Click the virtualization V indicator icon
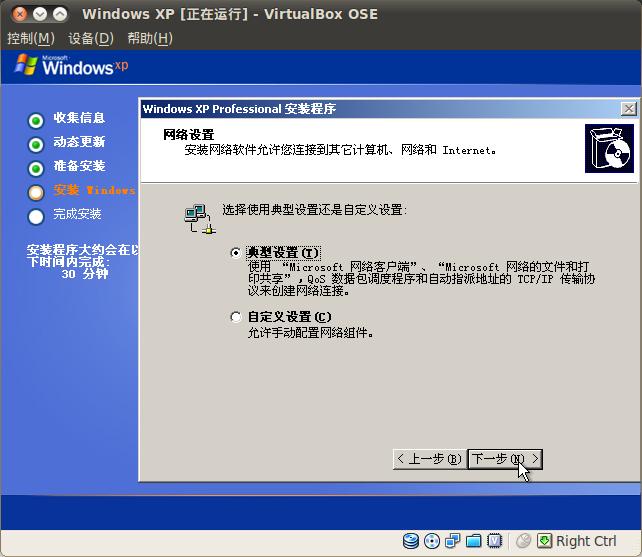Image resolution: width=642 pixels, height=557 pixels. pos(495,541)
